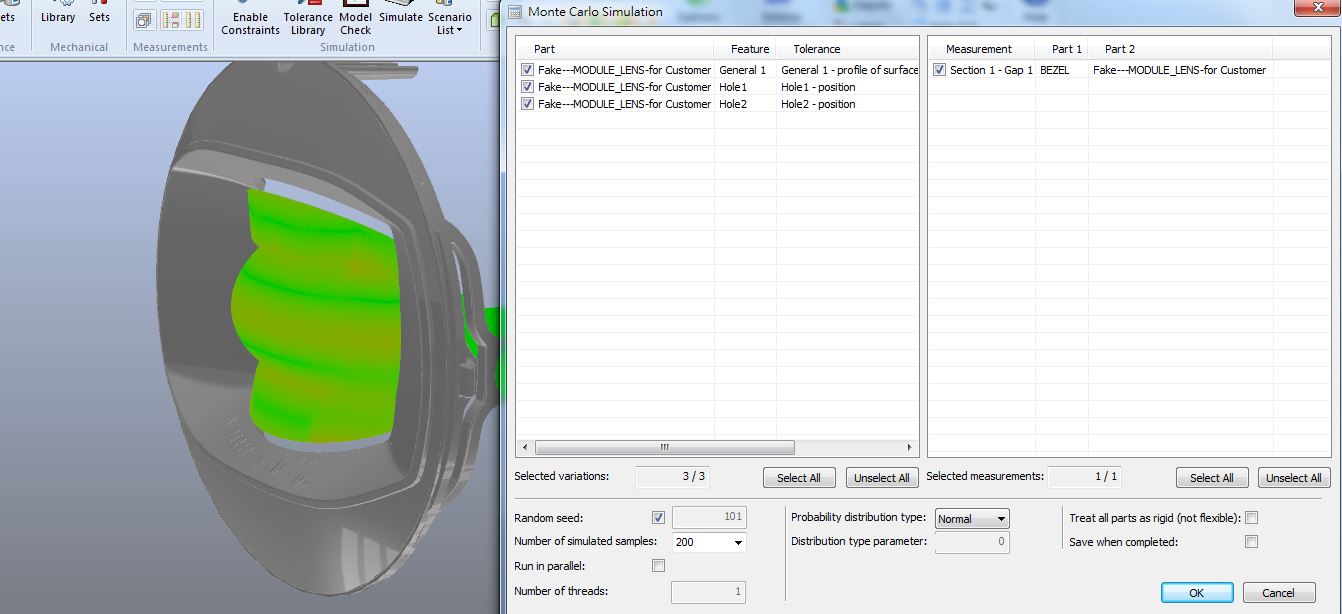Click the Simulate toolbar button
The image size is (1342, 614).
coord(401,13)
